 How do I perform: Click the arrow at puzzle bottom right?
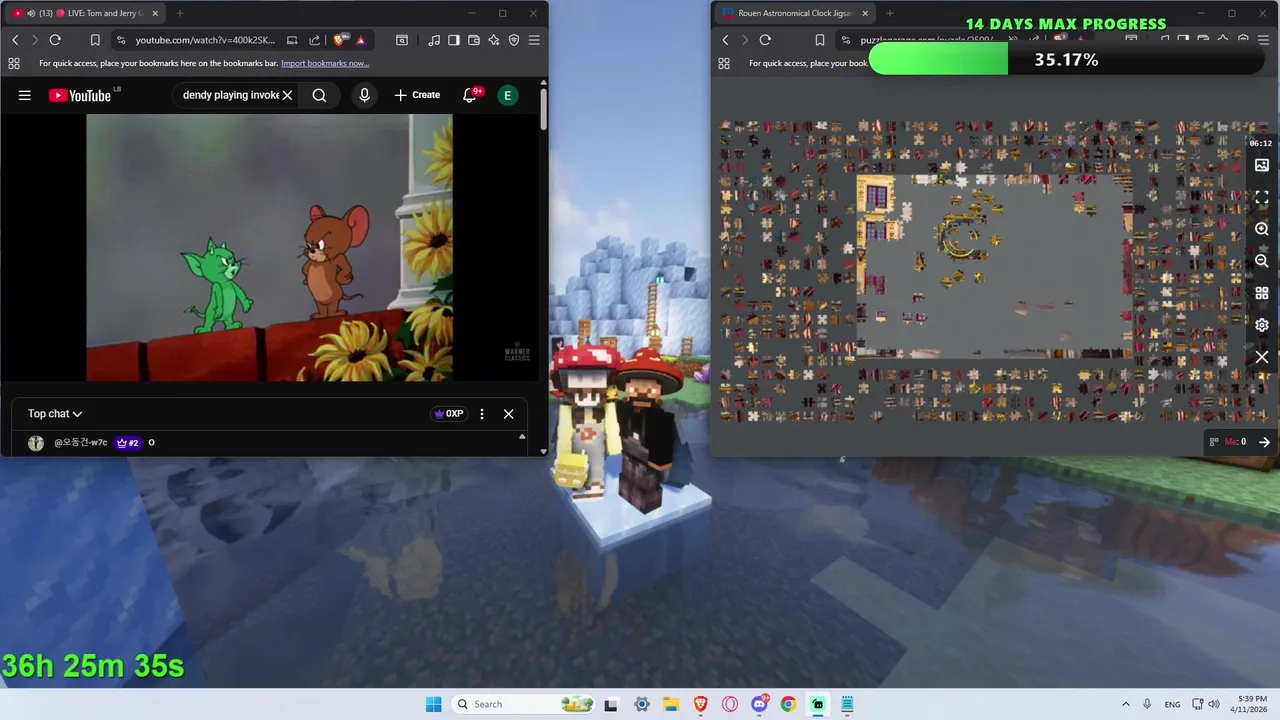pos(1264,442)
